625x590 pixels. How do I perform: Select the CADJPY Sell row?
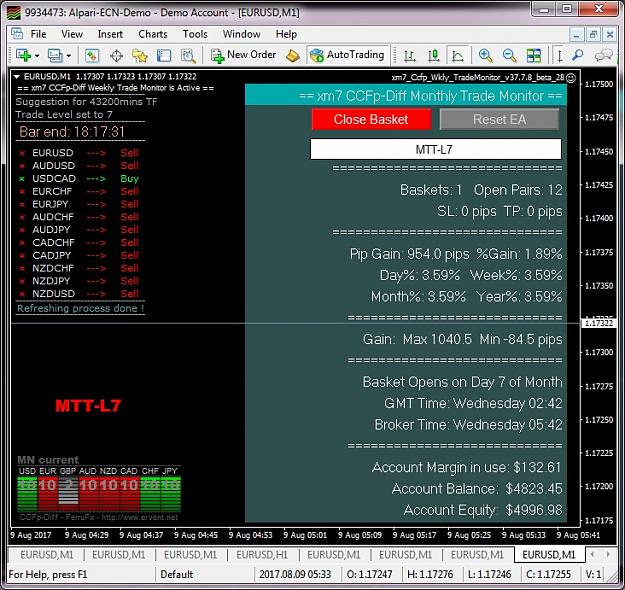79,255
